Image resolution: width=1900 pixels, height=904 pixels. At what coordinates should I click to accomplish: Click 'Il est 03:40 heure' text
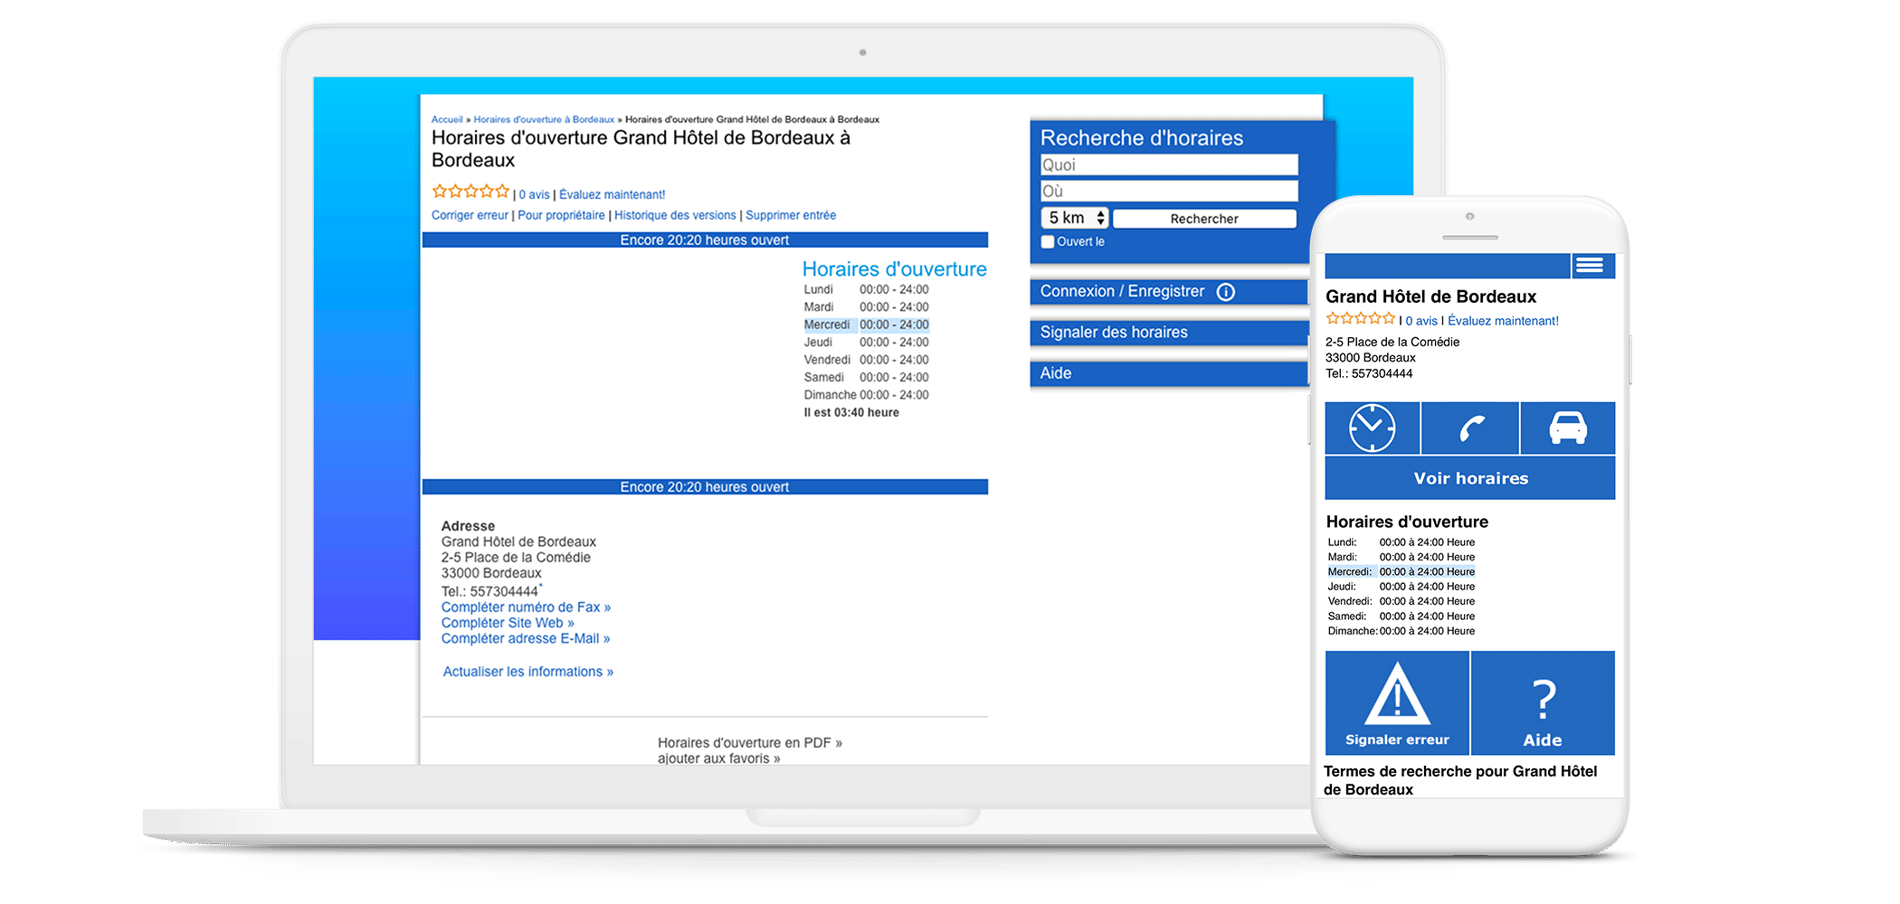pos(851,413)
